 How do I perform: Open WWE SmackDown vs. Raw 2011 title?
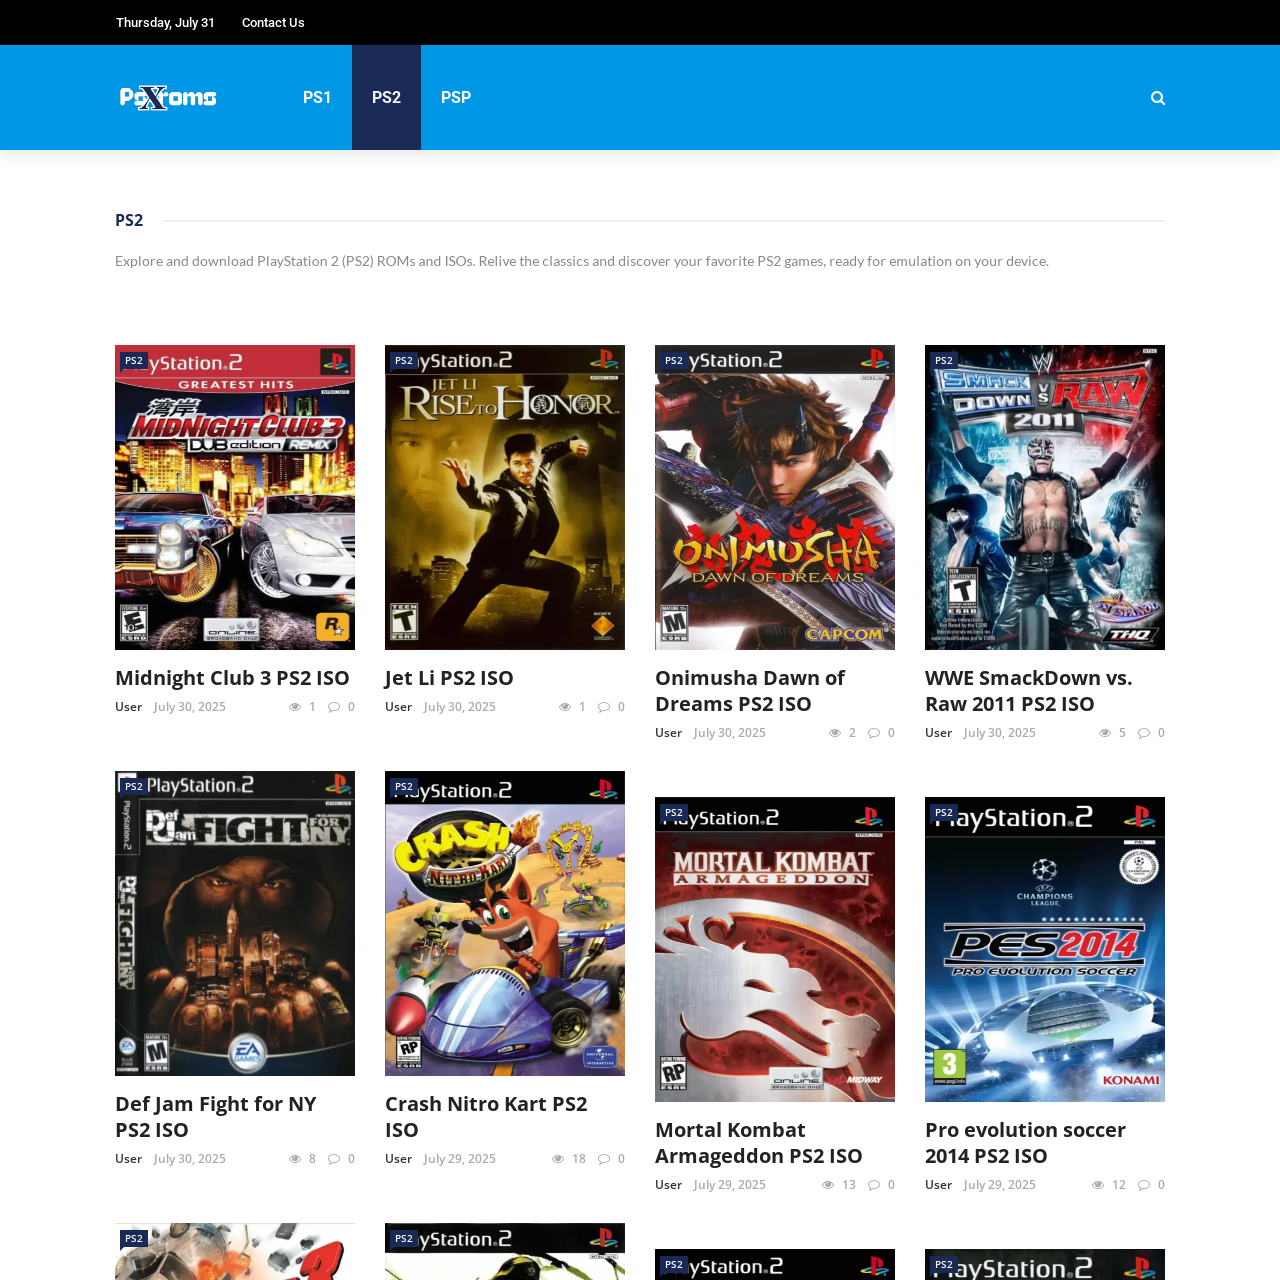[x=1029, y=691]
